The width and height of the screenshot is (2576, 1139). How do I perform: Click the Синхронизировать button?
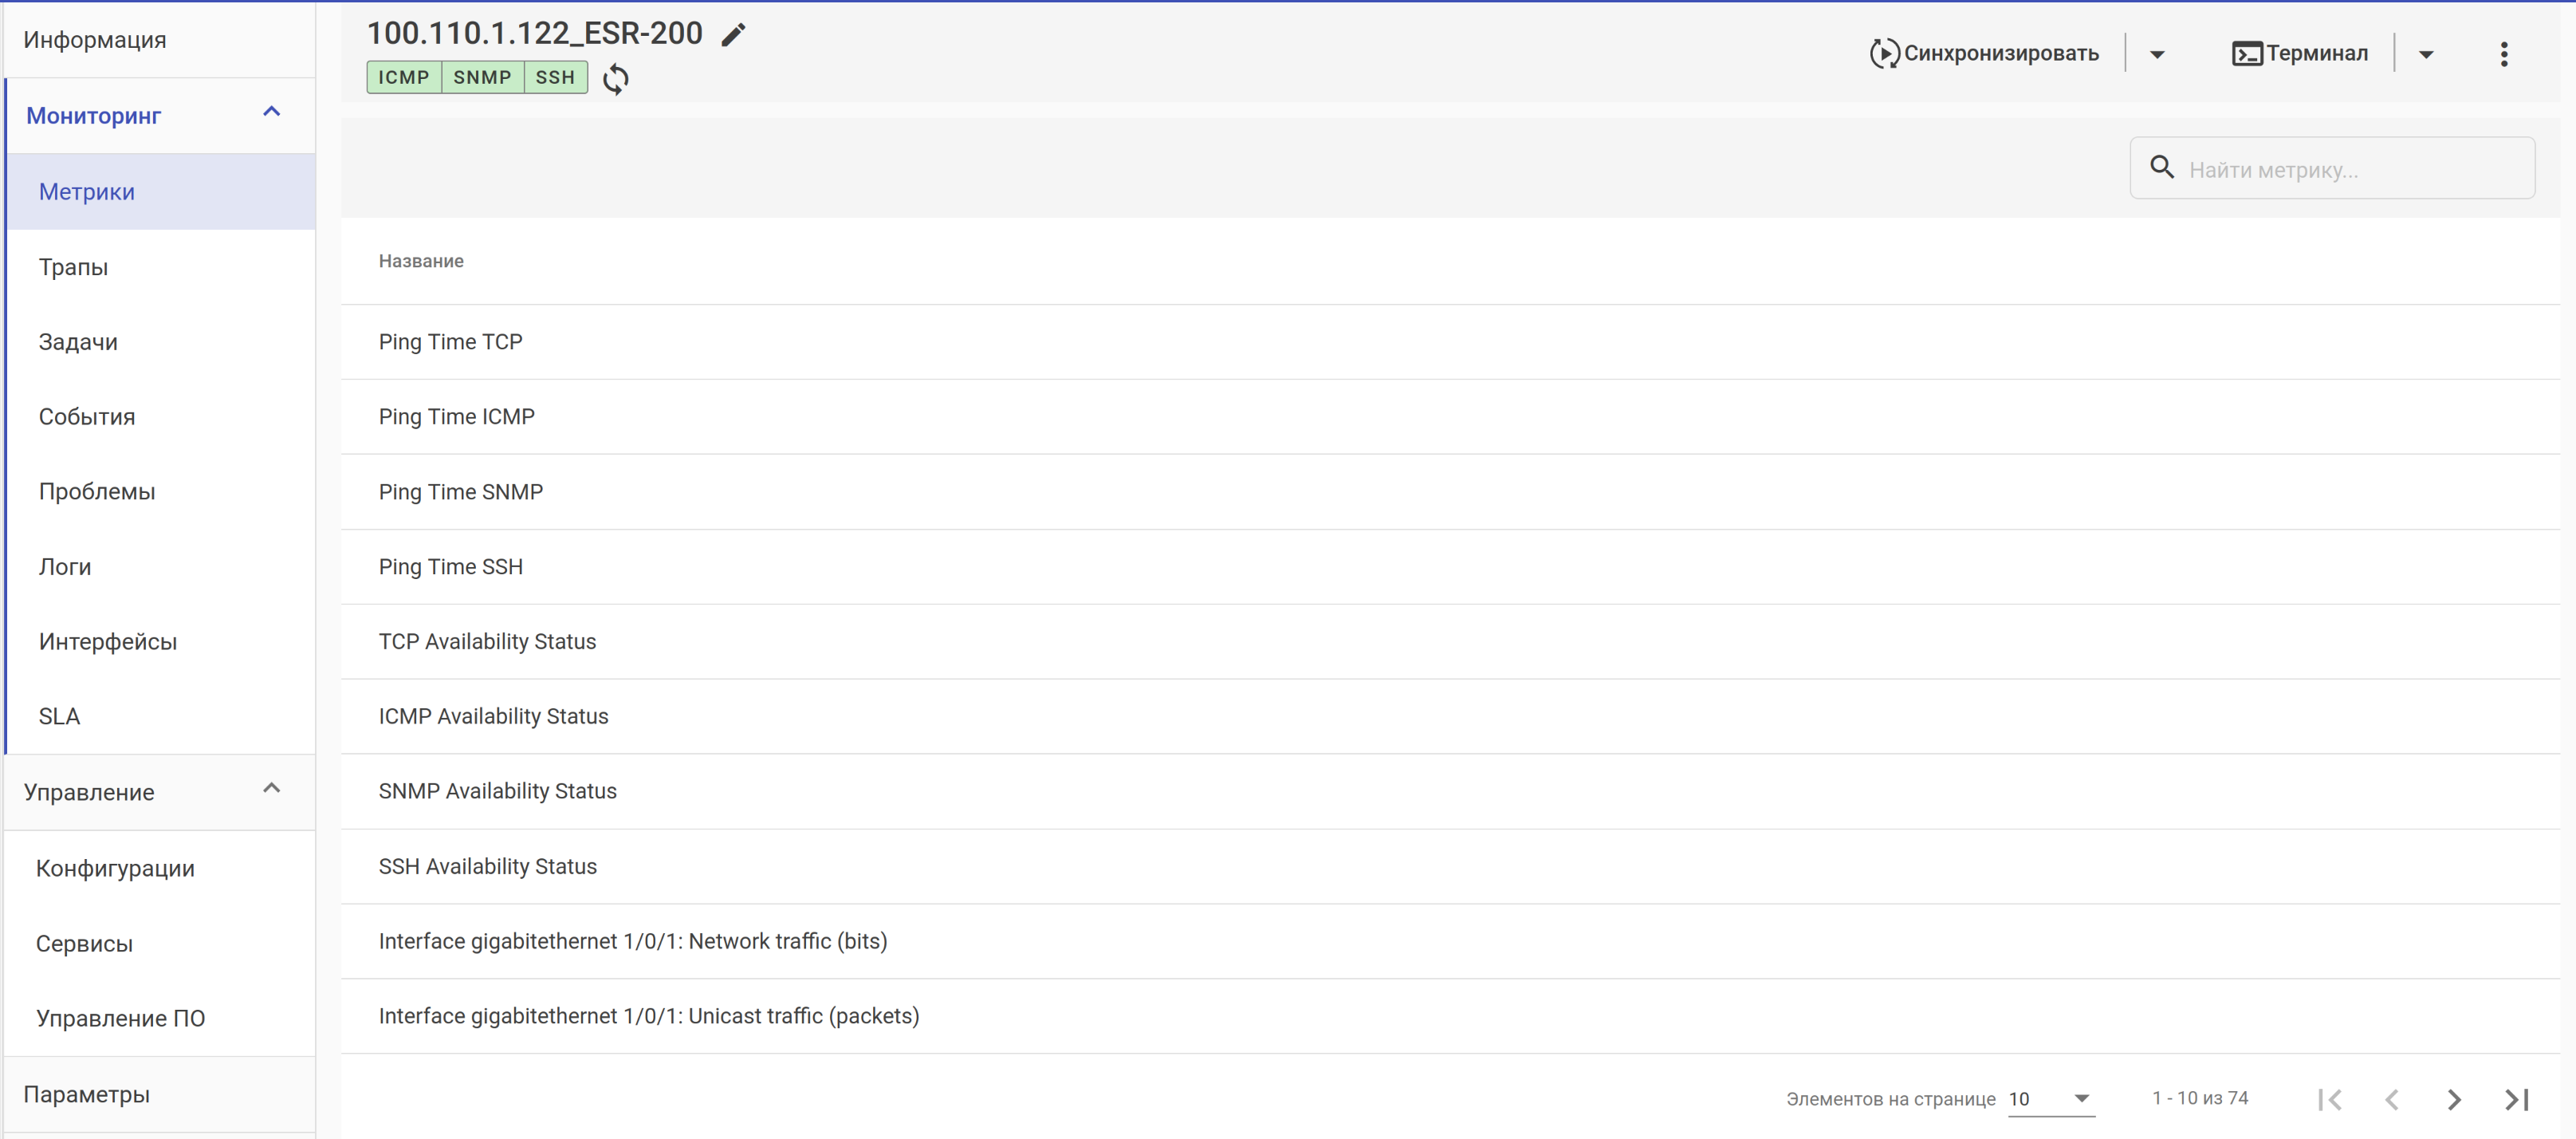(1984, 54)
